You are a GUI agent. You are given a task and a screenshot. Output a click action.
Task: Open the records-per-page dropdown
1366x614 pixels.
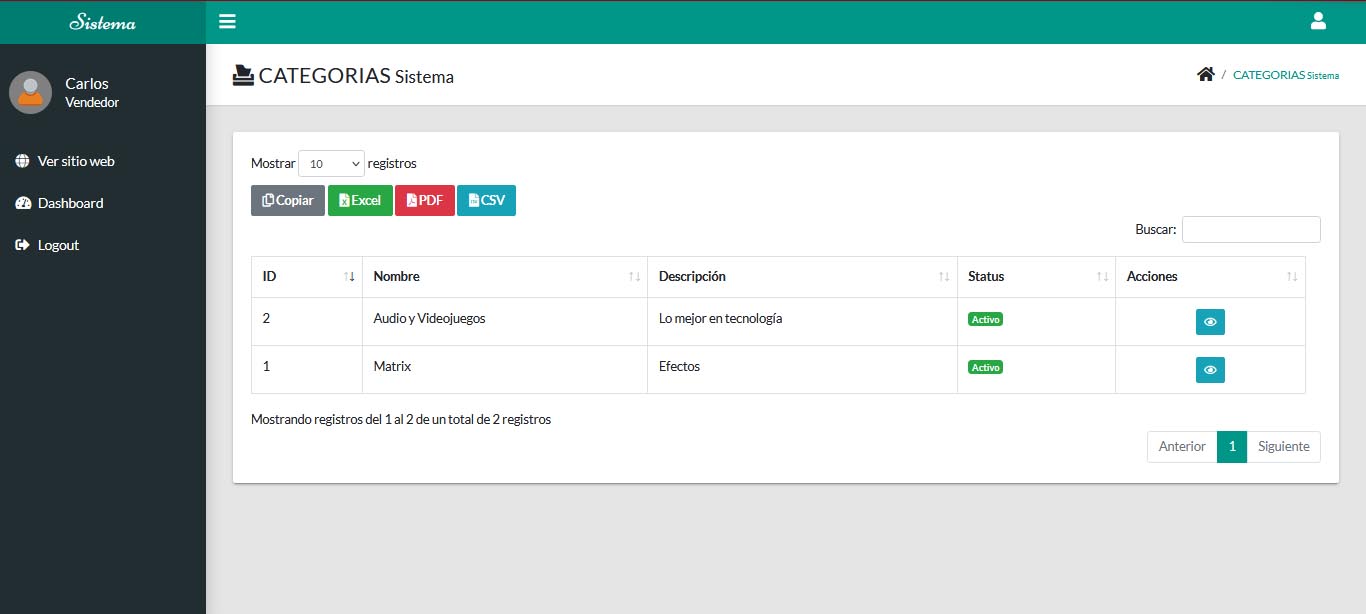[331, 164]
